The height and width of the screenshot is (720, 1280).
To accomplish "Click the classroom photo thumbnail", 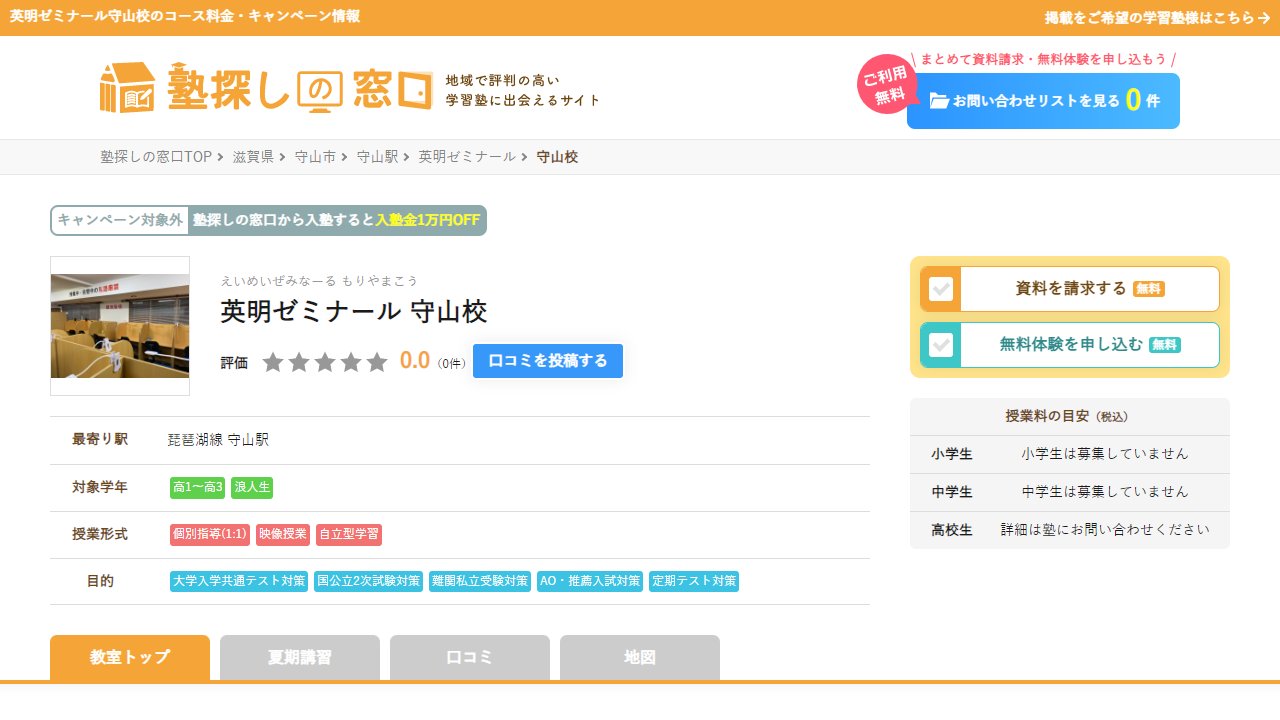I will [x=120, y=326].
